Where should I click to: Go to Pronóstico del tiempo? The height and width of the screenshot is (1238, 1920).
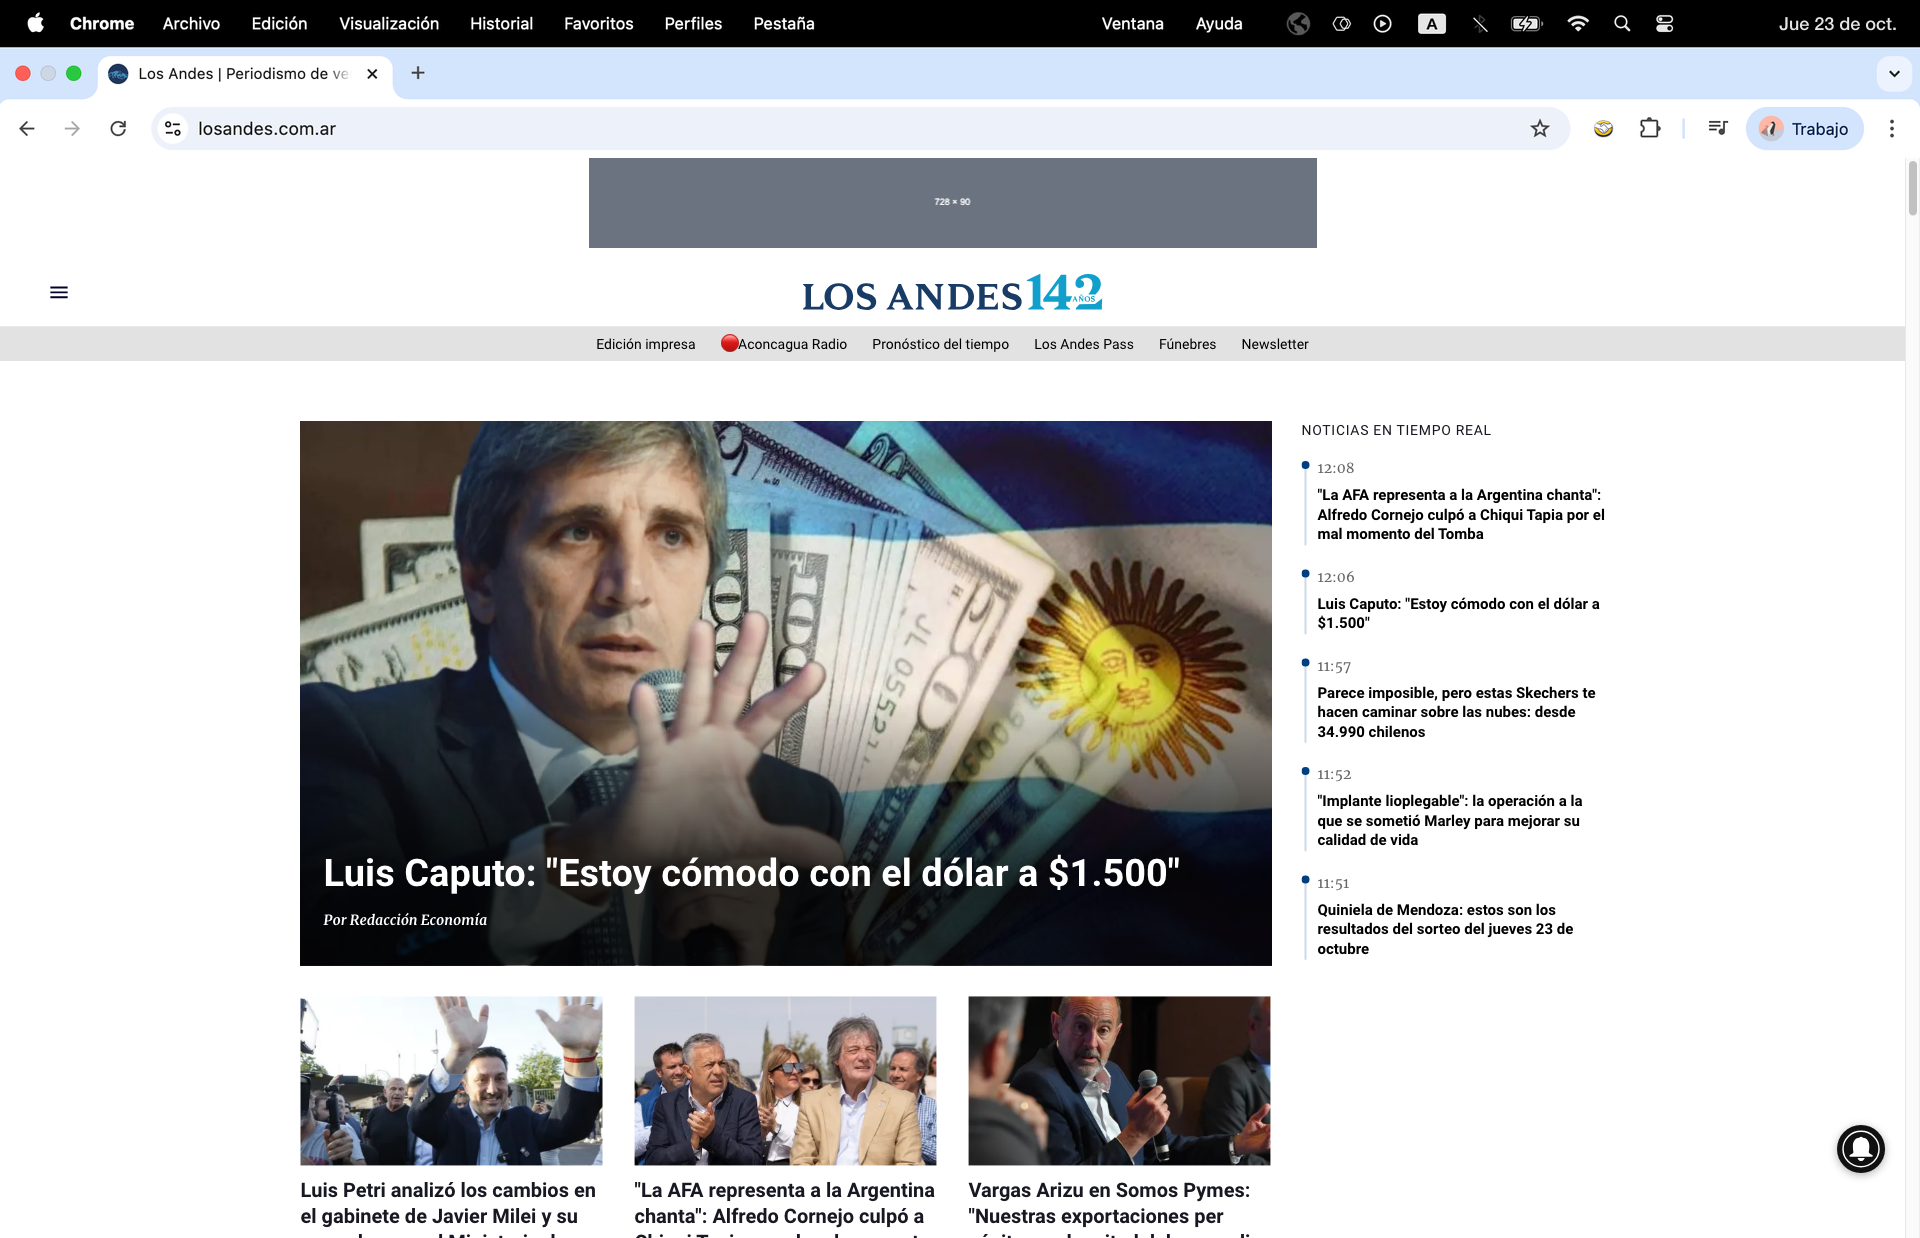coord(940,344)
